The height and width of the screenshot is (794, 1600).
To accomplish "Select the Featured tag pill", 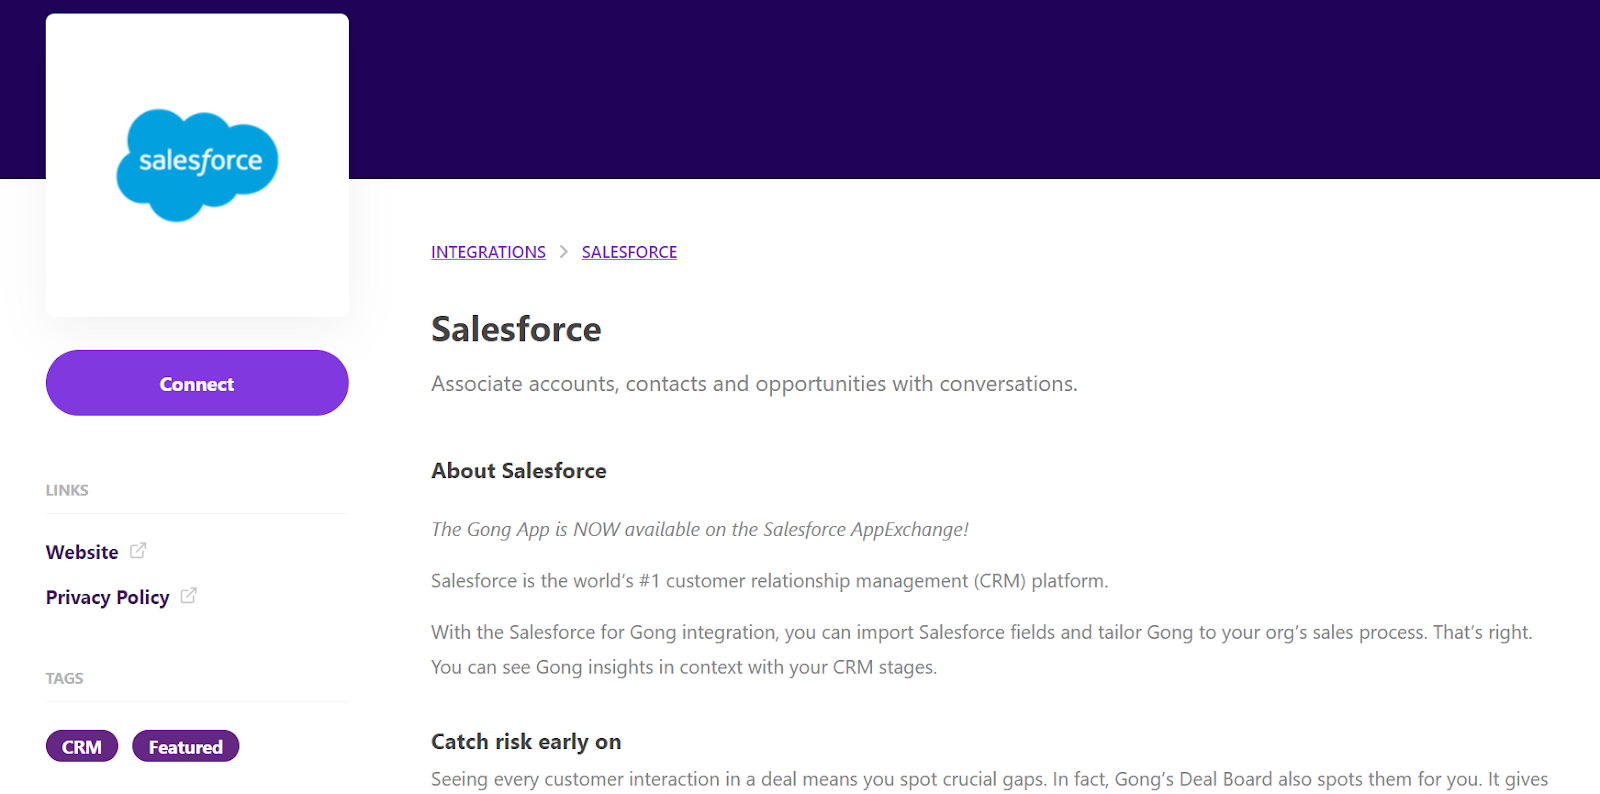I will click(x=185, y=747).
